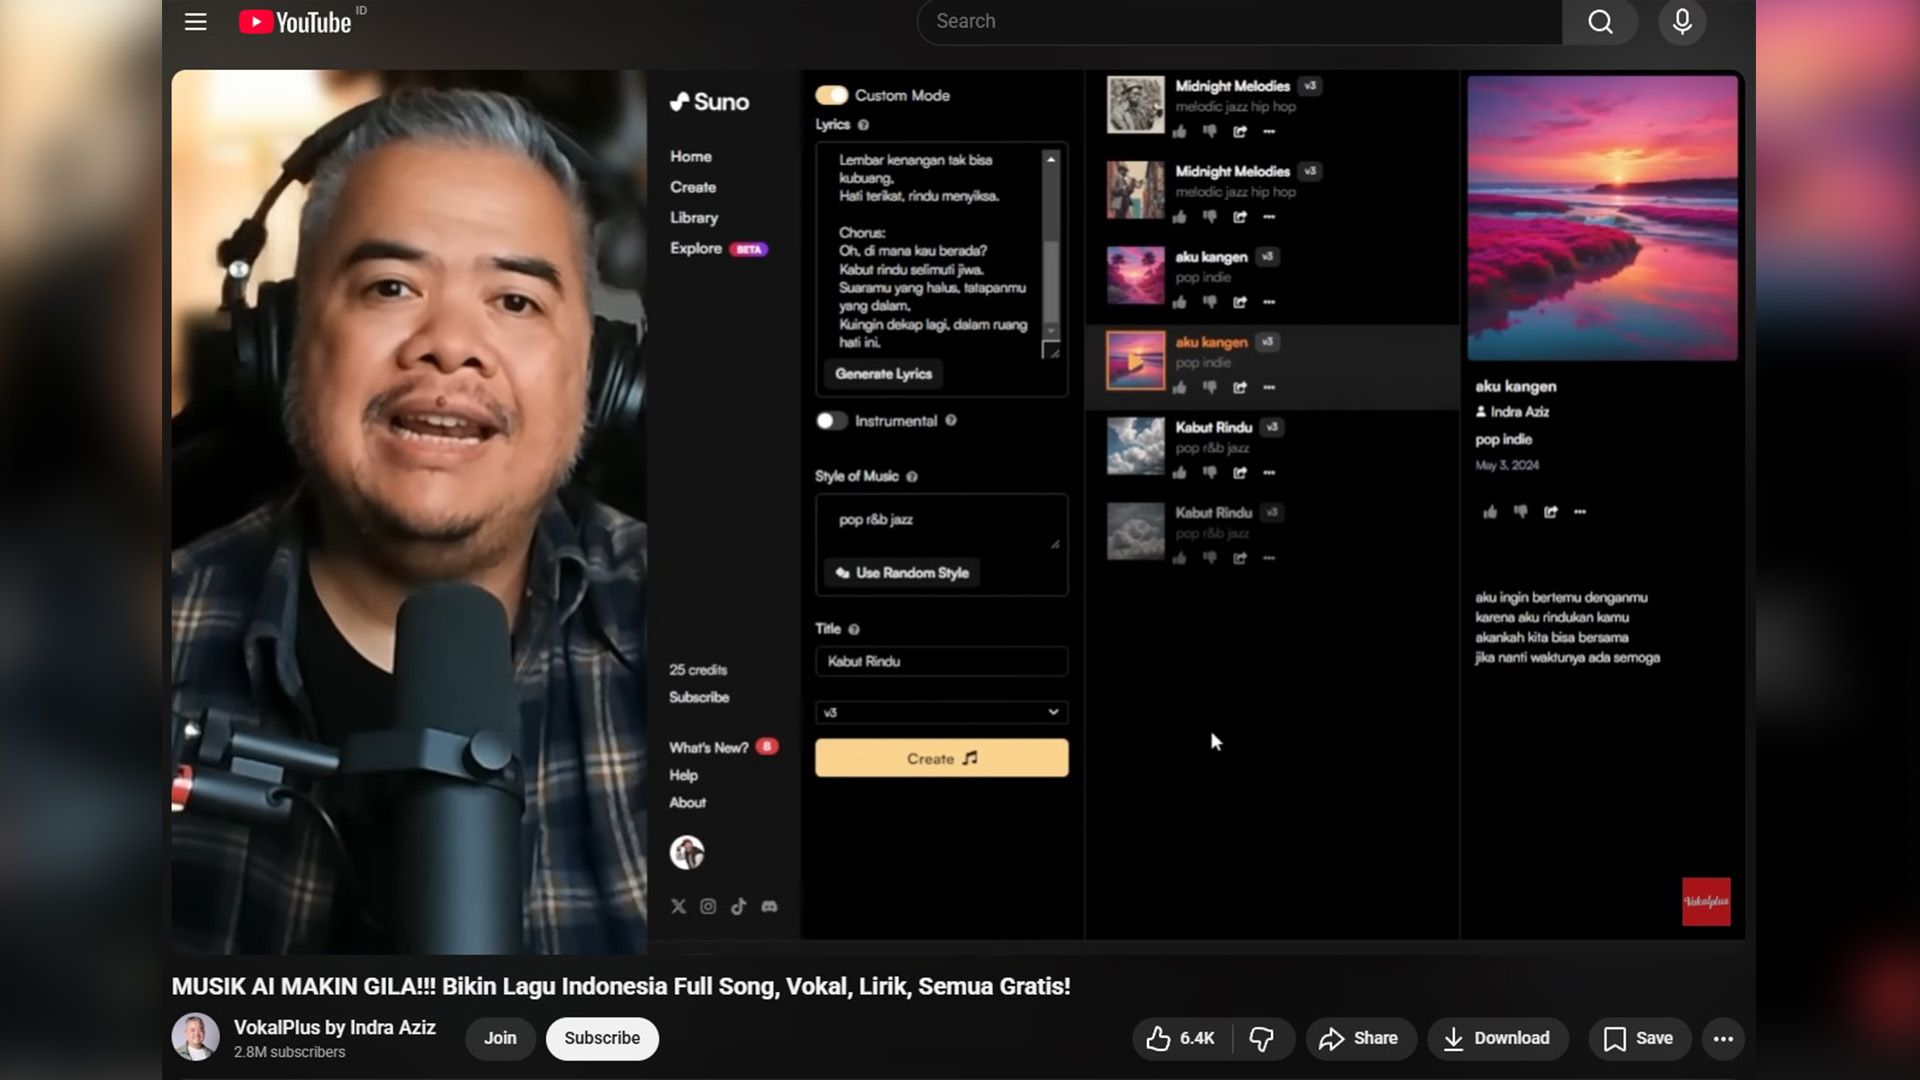Expand the v3 model version dropdown
Screen dimensions: 1920x1080
(x=941, y=712)
